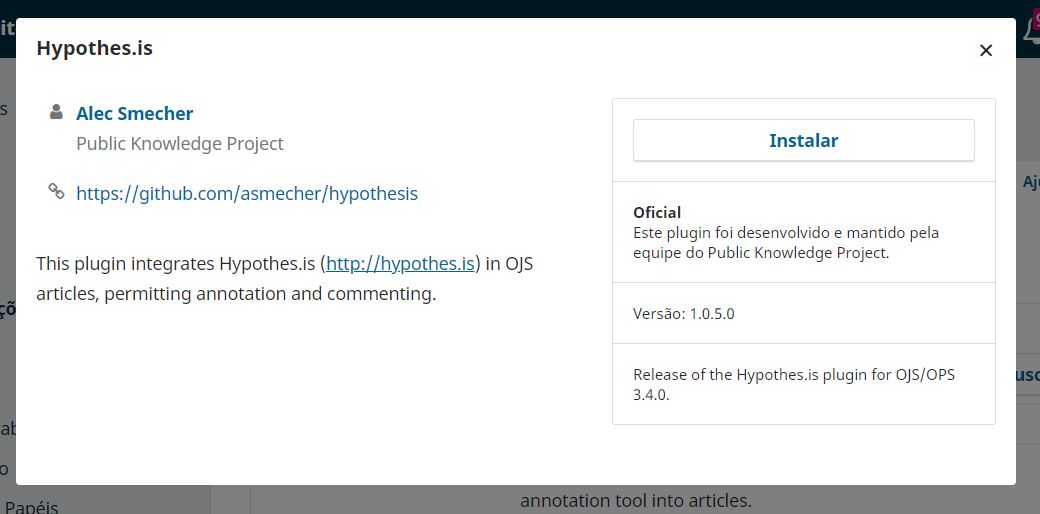Screen dimensions: 1040x514
Task: Select 'Public Knowledge Project' affiliation text
Action: pyautogui.click(x=180, y=144)
